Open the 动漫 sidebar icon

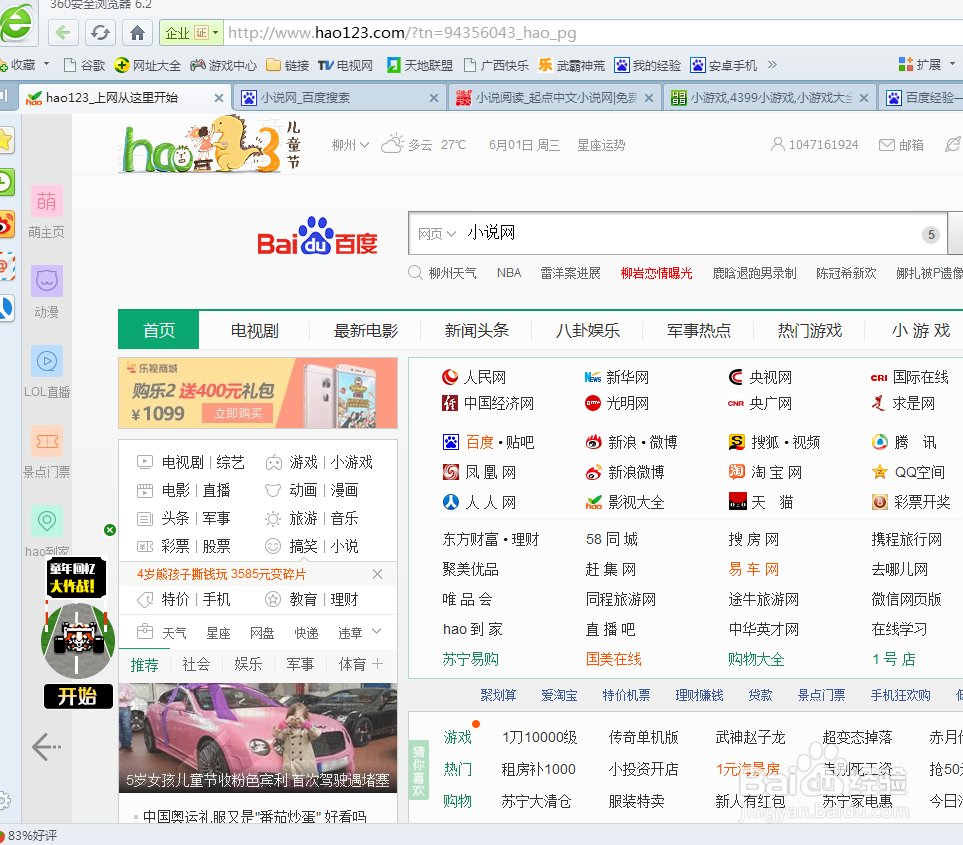[x=47, y=281]
